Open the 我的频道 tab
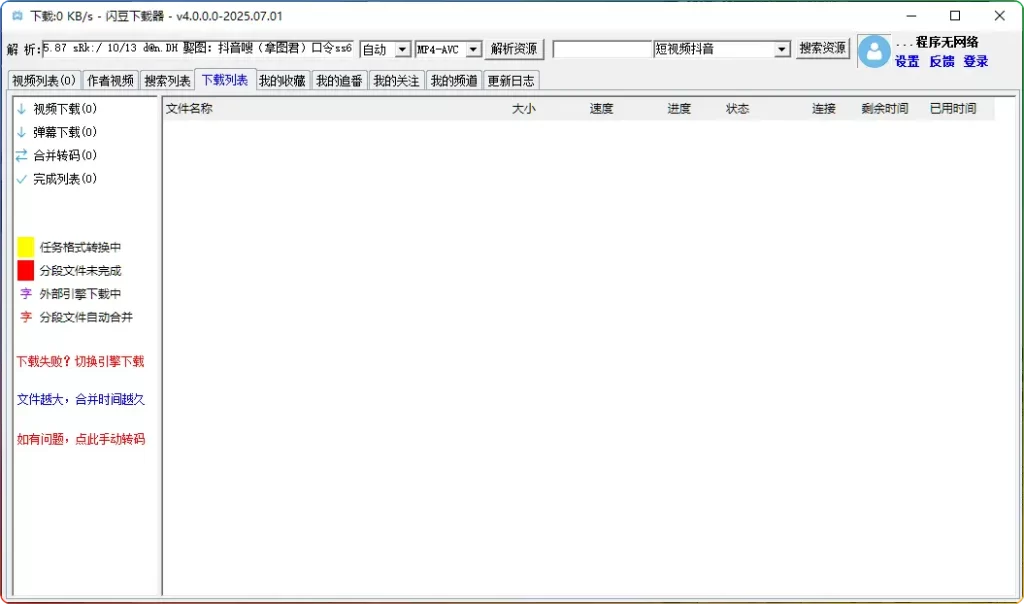This screenshot has height=604, width=1024. click(454, 81)
